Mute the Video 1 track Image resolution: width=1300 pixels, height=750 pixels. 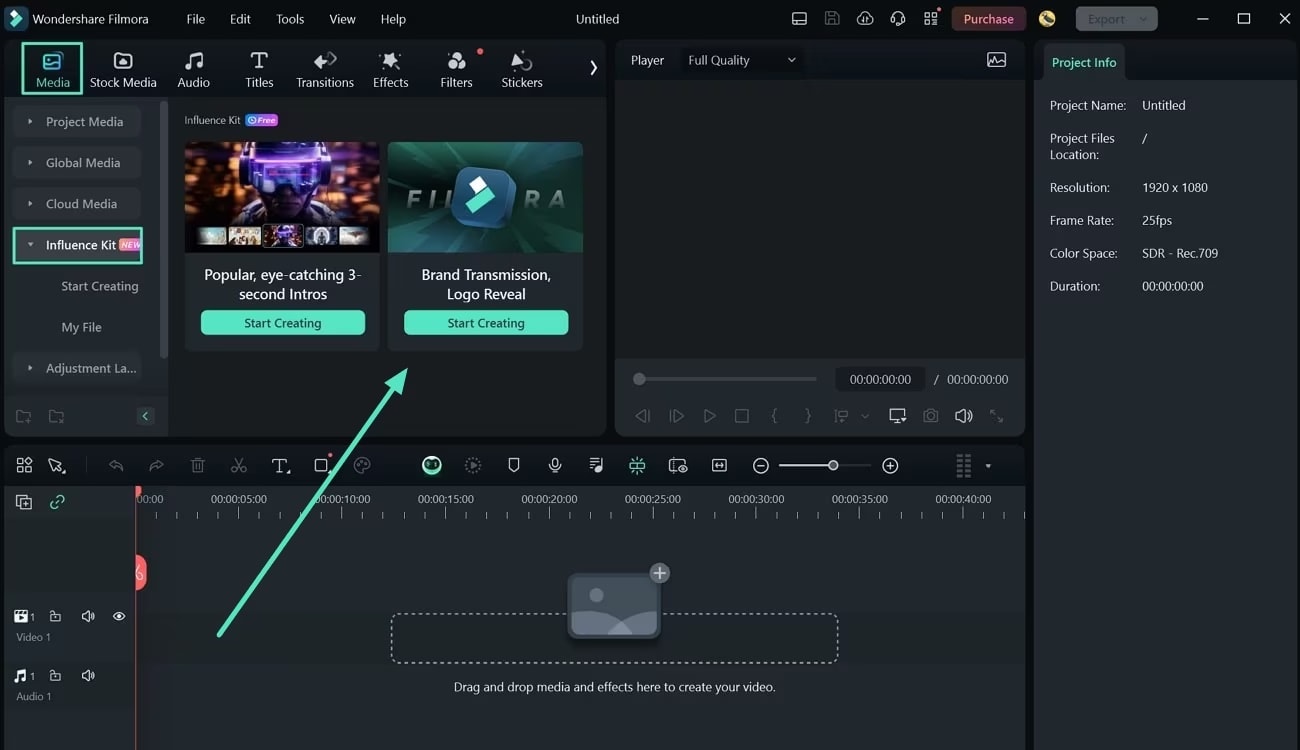[x=88, y=616]
